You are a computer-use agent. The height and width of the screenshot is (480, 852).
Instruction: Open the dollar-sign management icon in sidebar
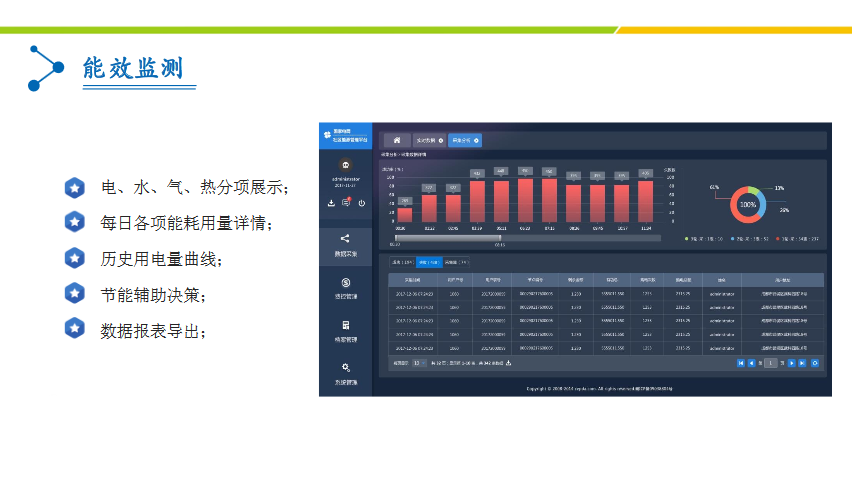click(345, 282)
